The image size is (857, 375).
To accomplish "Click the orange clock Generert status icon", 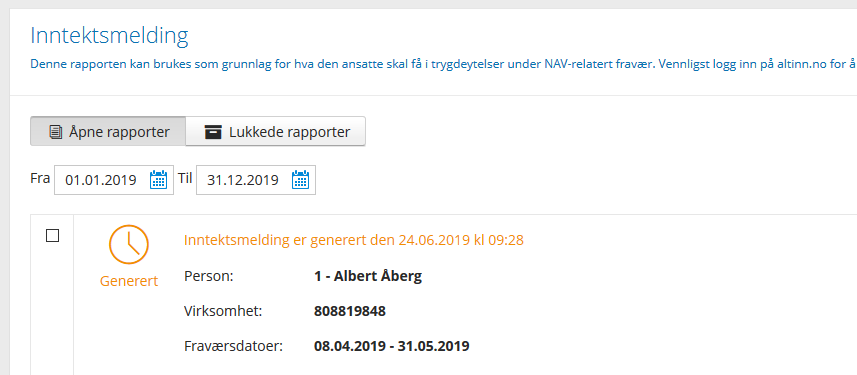I will (x=129, y=244).
